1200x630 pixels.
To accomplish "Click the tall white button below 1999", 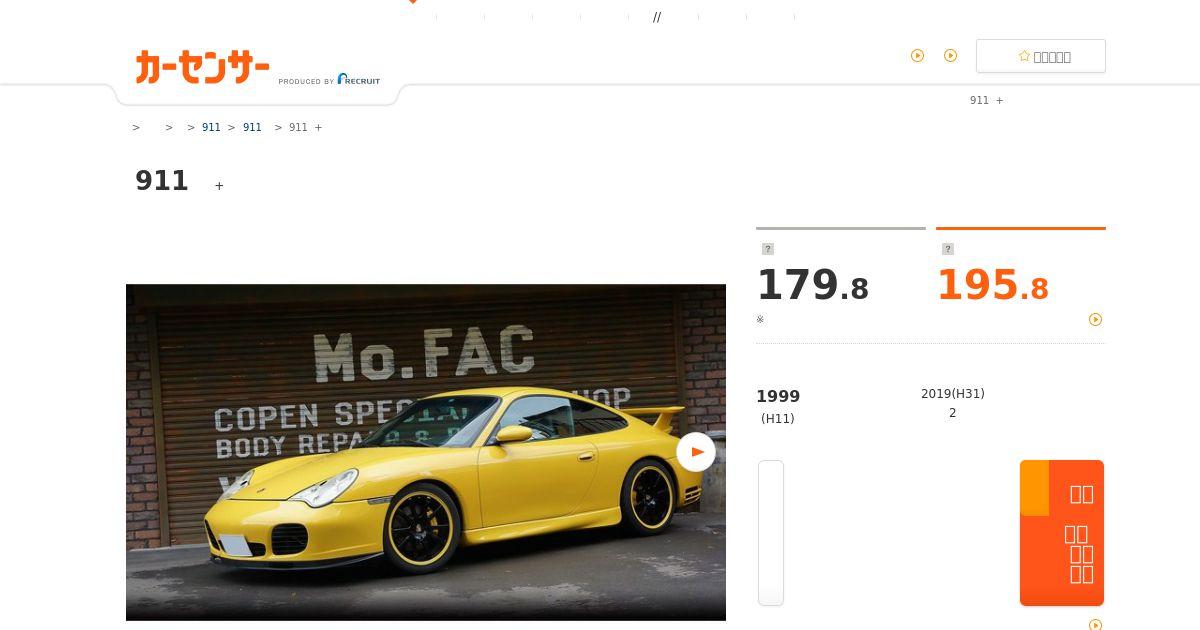I will click(771, 533).
